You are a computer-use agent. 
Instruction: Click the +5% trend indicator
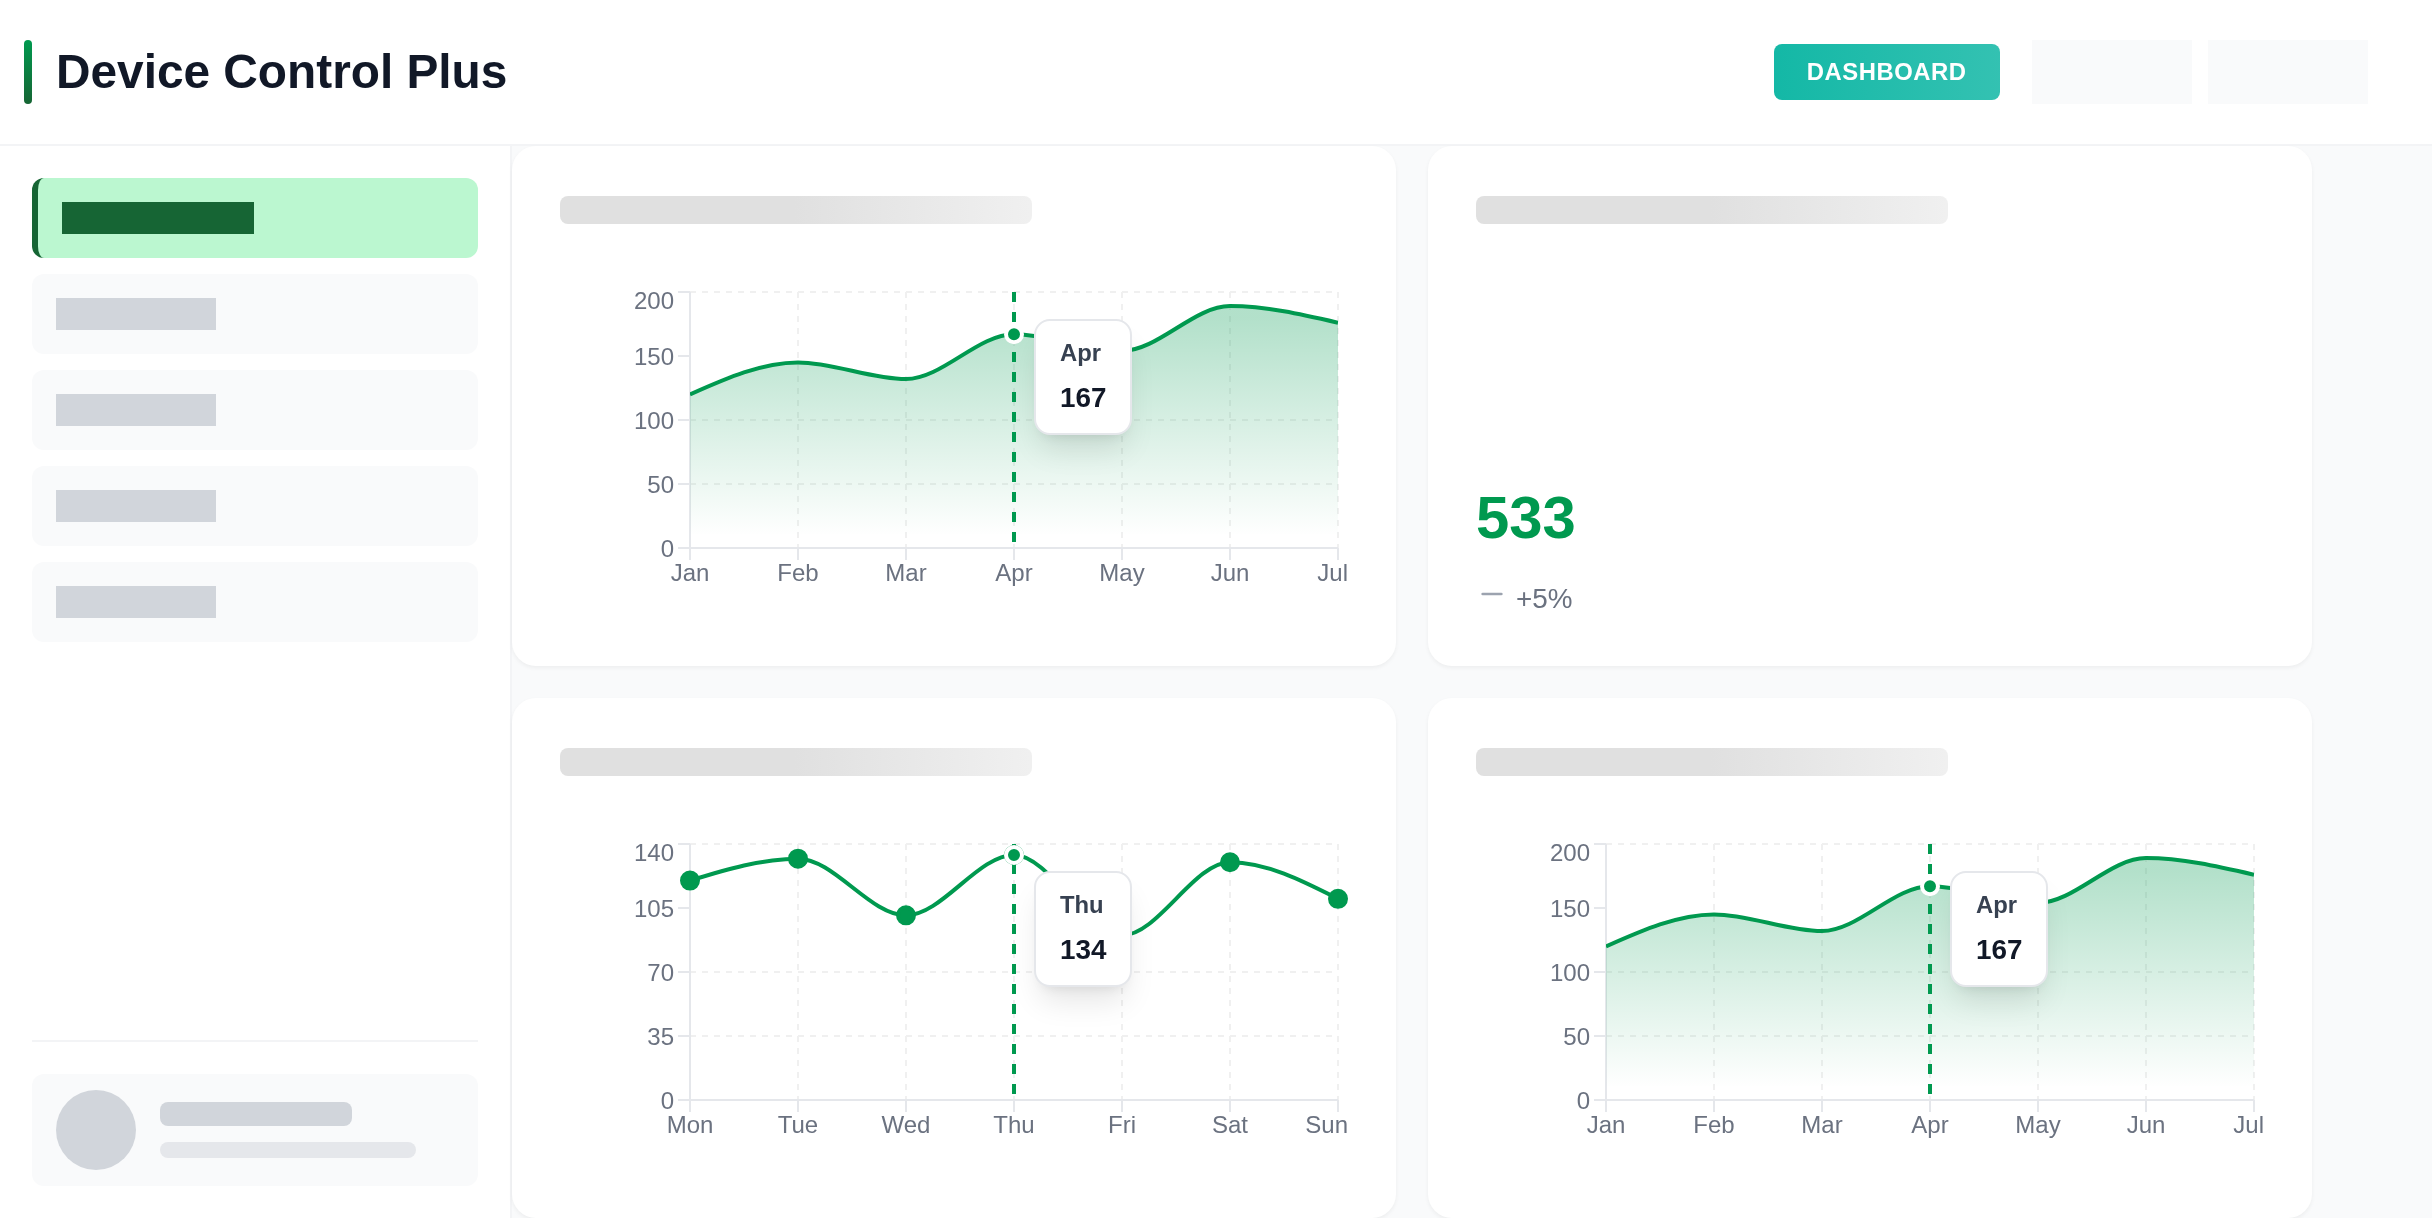pyautogui.click(x=1543, y=598)
